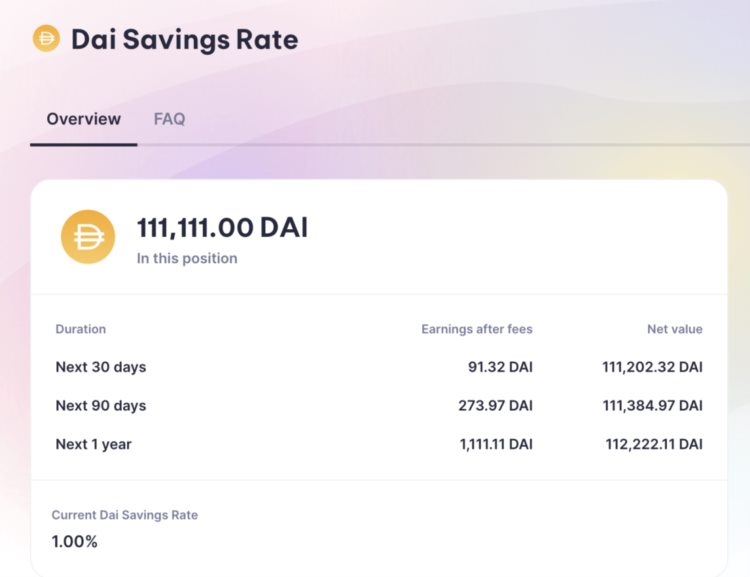Click the 111,202.32 DAI net value

pos(652,367)
